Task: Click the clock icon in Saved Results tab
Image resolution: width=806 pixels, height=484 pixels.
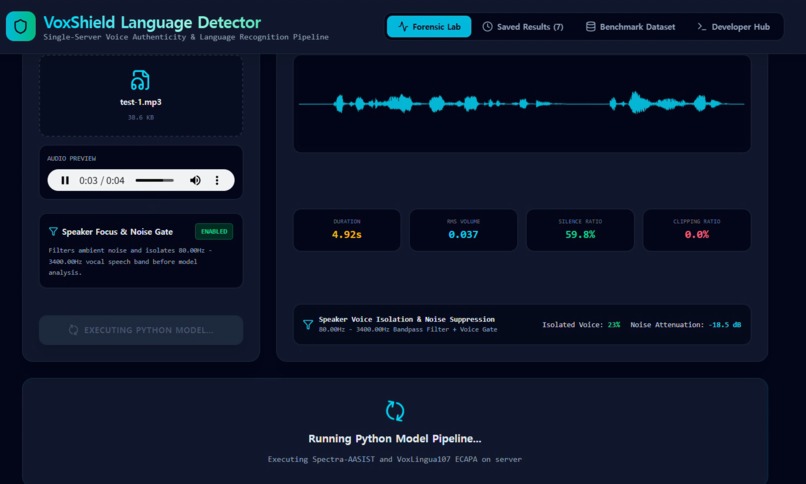Action: pos(487,27)
